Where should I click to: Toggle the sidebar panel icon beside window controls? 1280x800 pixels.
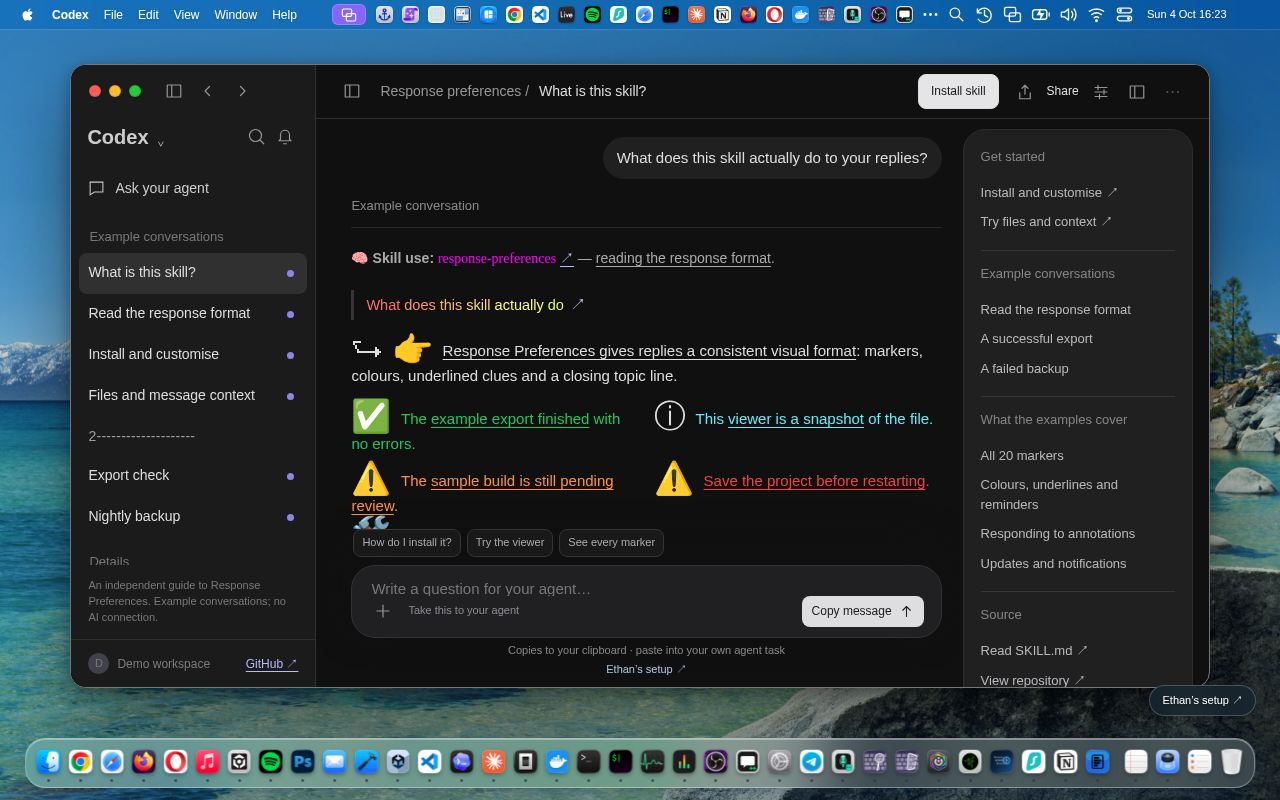[174, 91]
